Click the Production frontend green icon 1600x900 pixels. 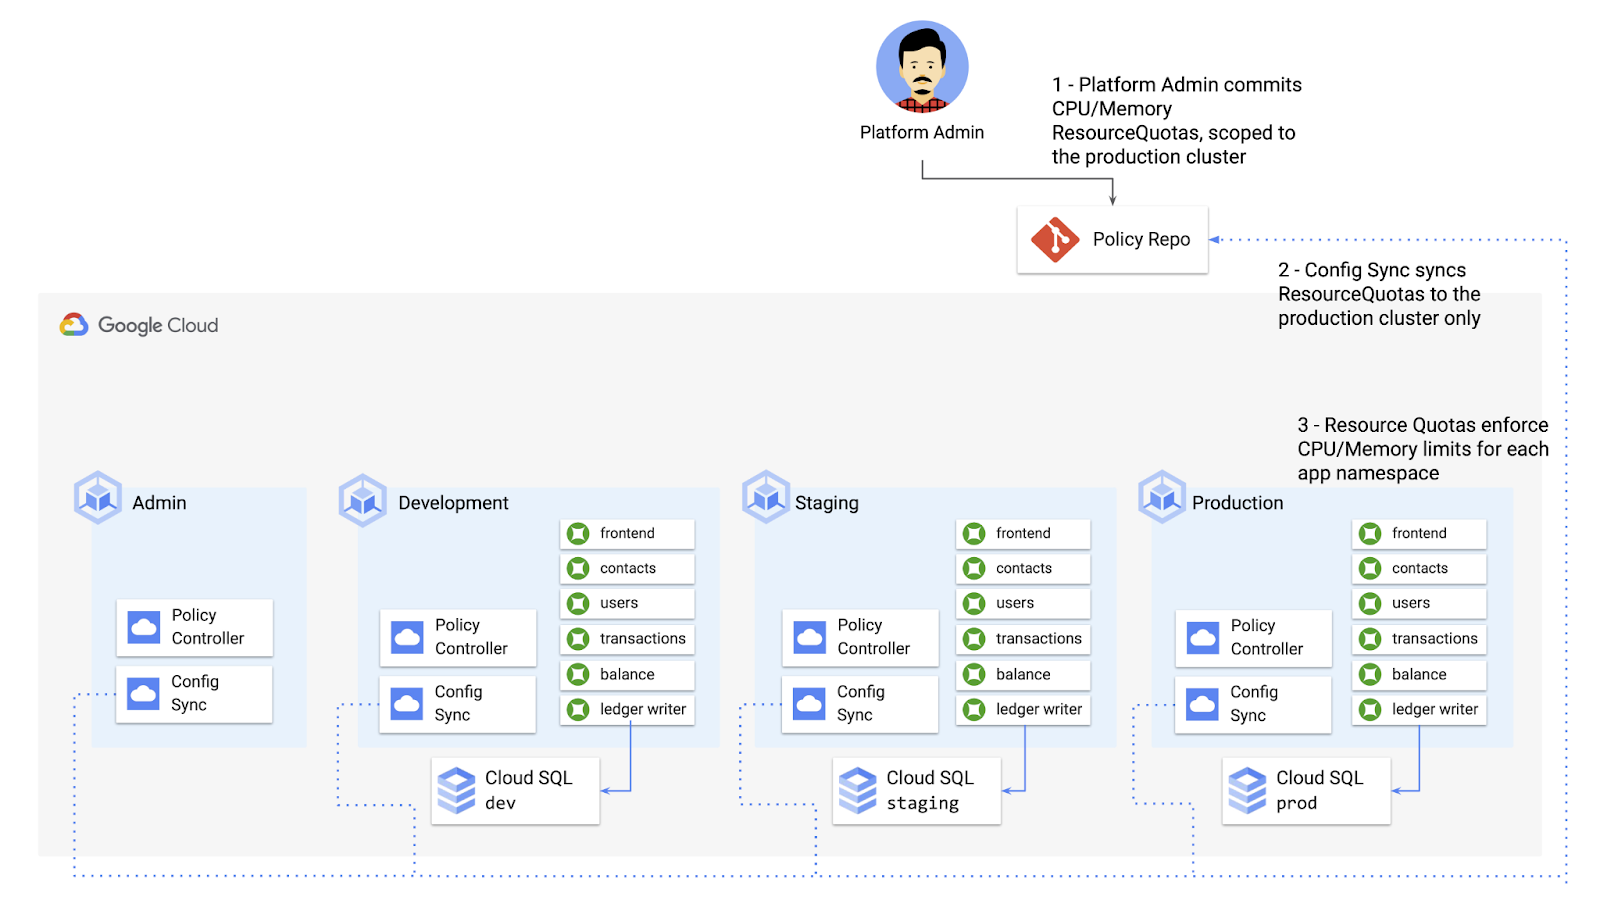pos(1370,534)
